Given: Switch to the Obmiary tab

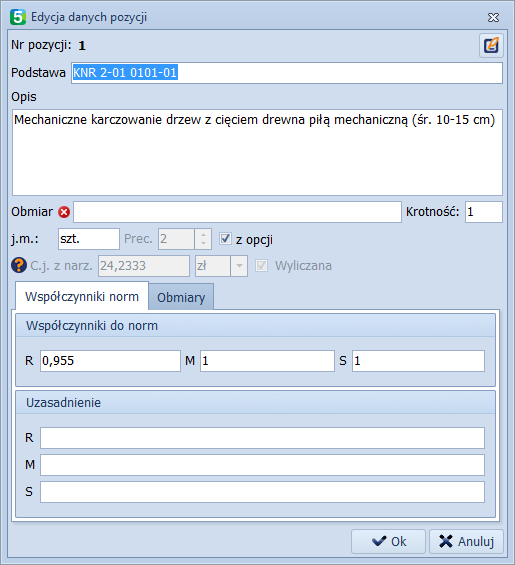Looking at the screenshot, I should click(x=181, y=297).
